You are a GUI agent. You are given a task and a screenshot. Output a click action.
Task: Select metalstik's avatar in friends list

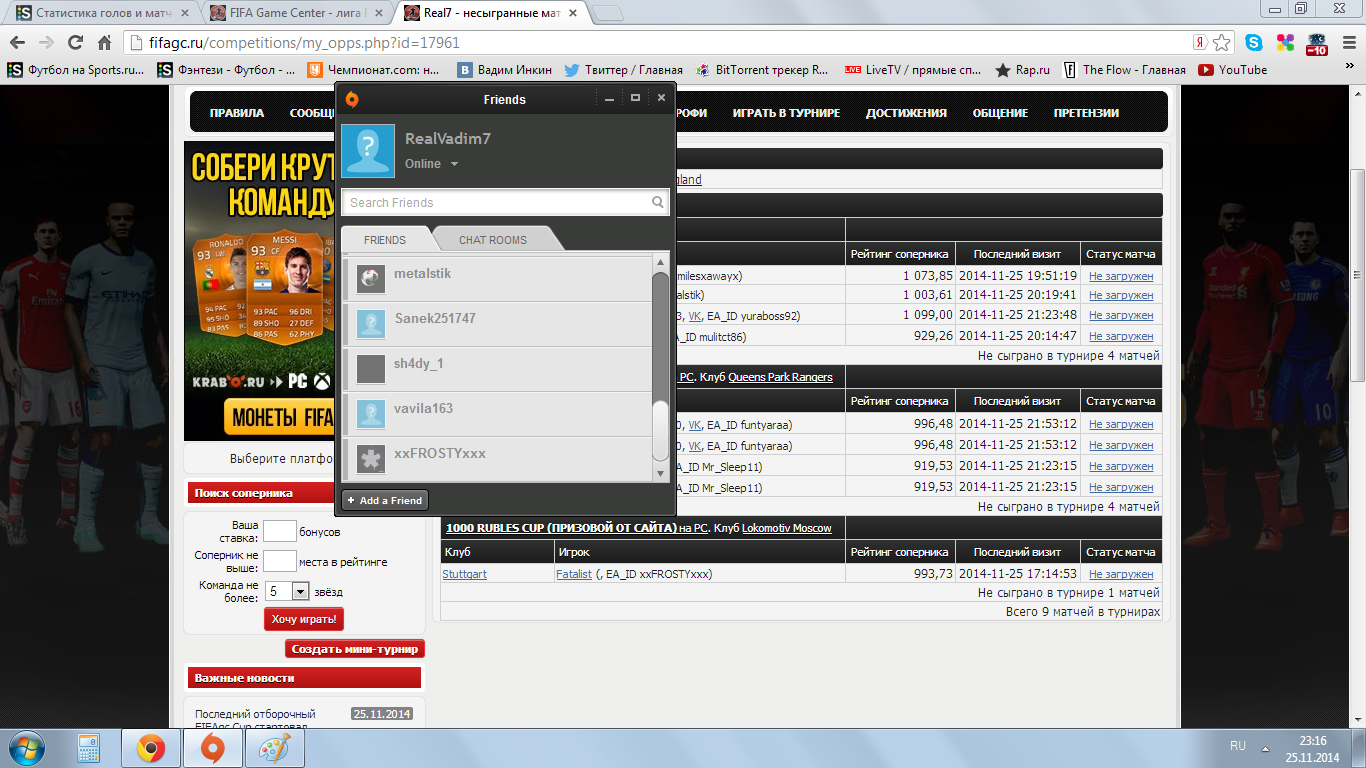point(371,278)
